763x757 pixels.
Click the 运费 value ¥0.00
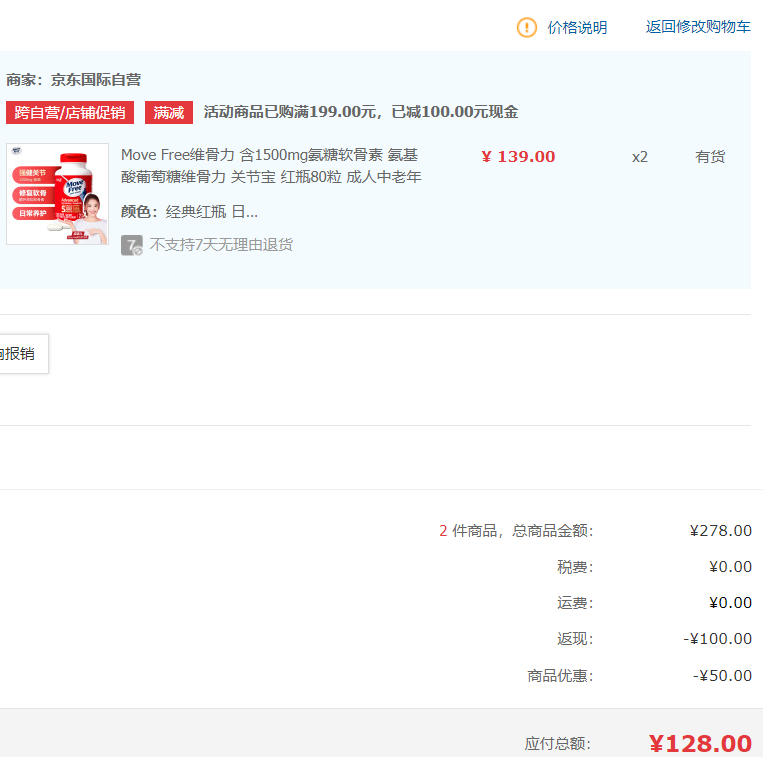tap(730, 603)
